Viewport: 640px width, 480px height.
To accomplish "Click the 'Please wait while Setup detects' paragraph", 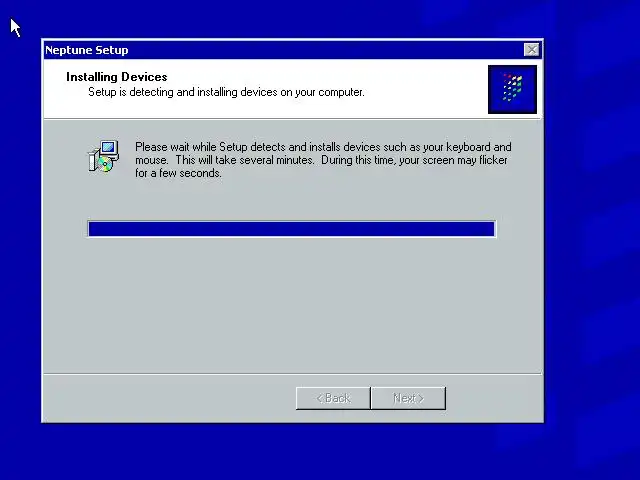I will (323, 160).
